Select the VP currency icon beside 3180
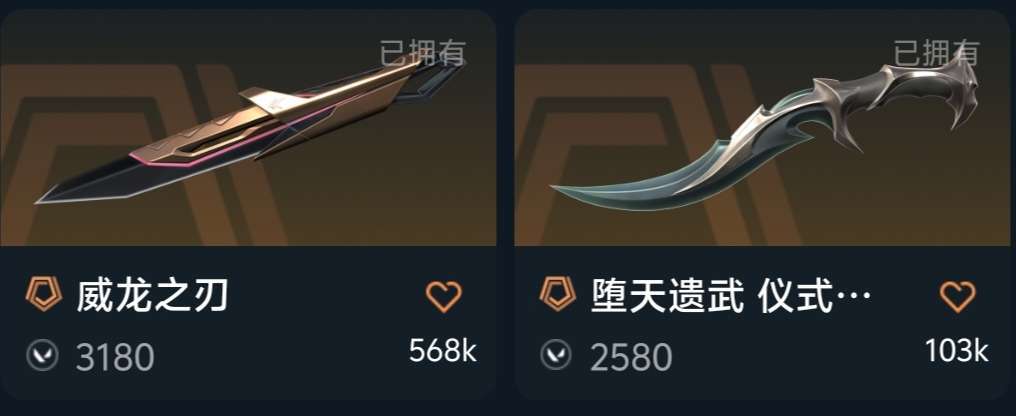Viewport: 1016px width, 416px height. point(43,356)
